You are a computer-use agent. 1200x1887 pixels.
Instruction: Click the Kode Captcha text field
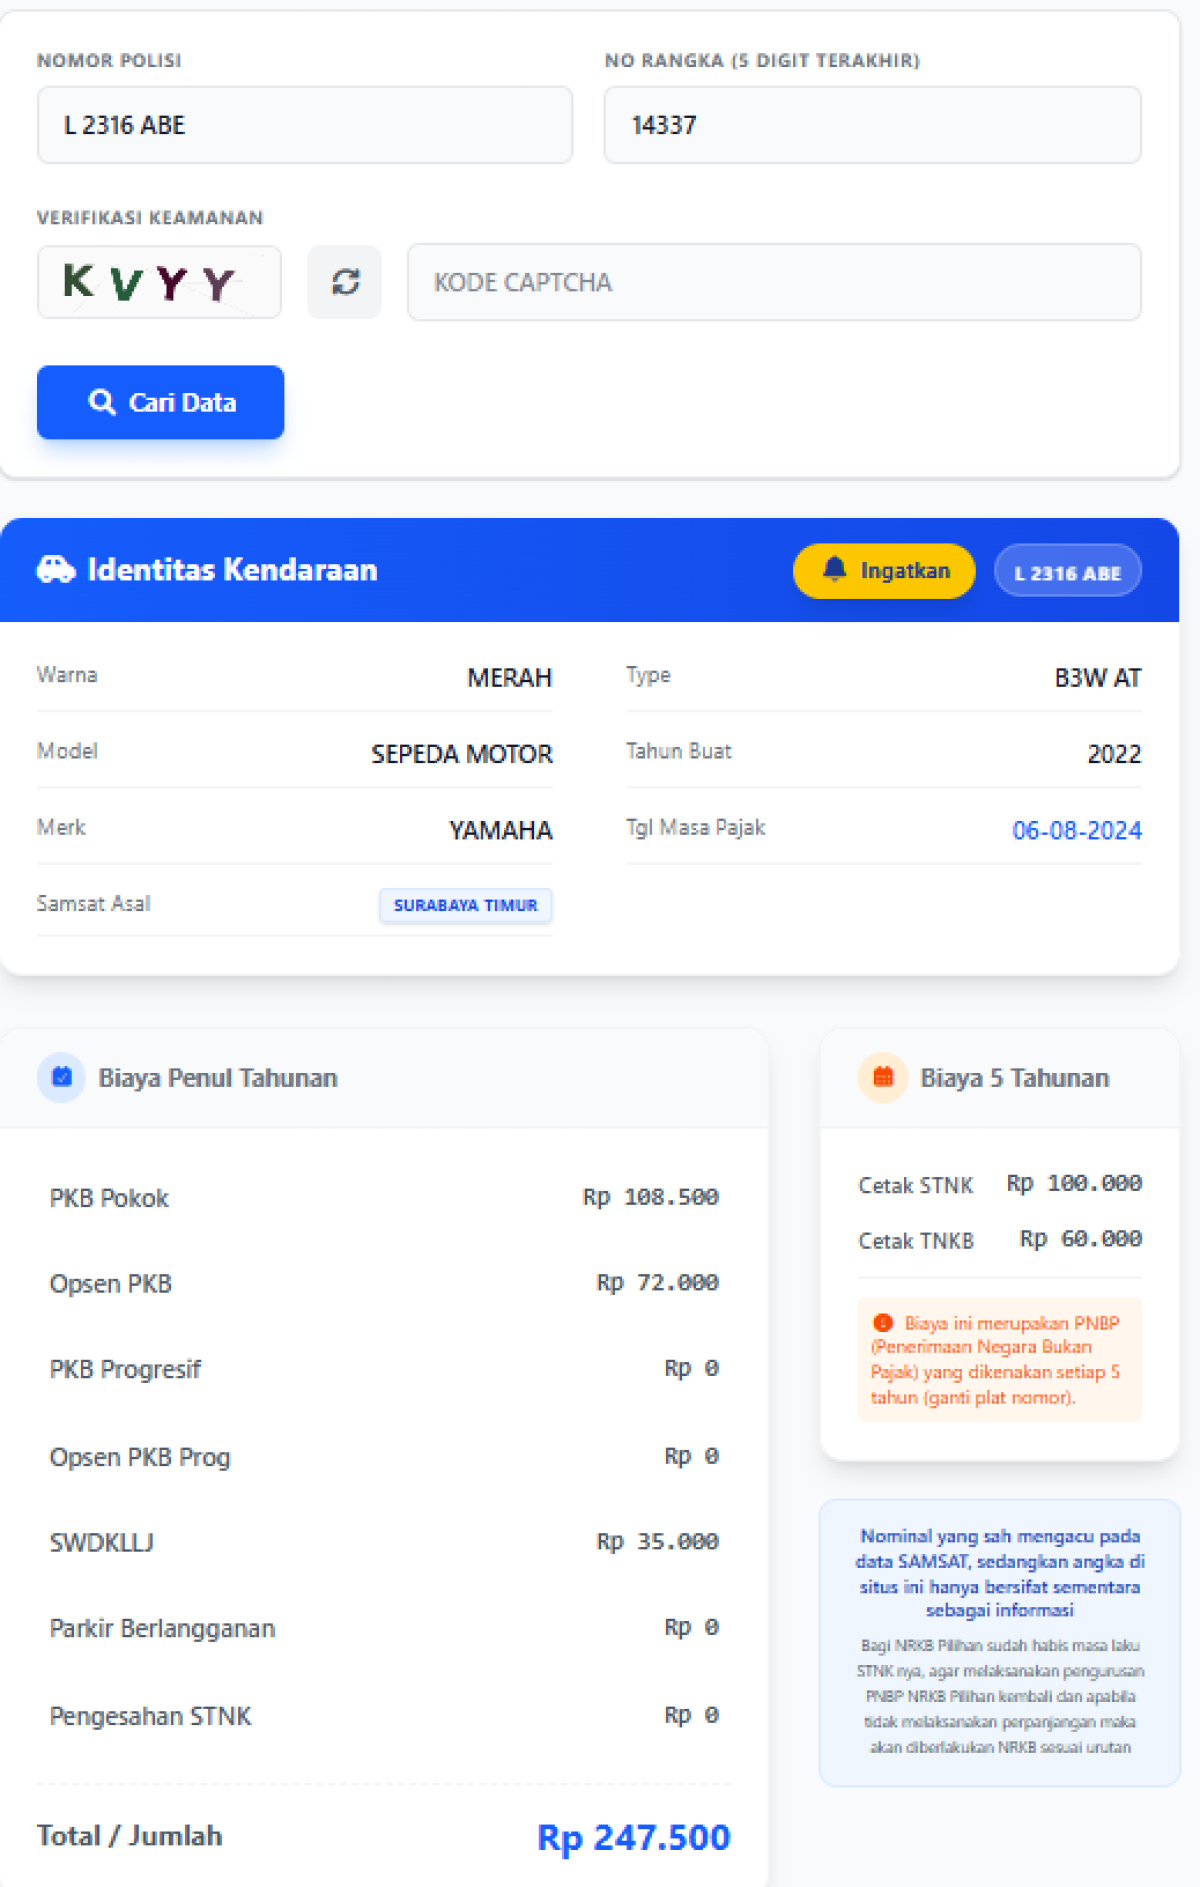[x=774, y=282]
